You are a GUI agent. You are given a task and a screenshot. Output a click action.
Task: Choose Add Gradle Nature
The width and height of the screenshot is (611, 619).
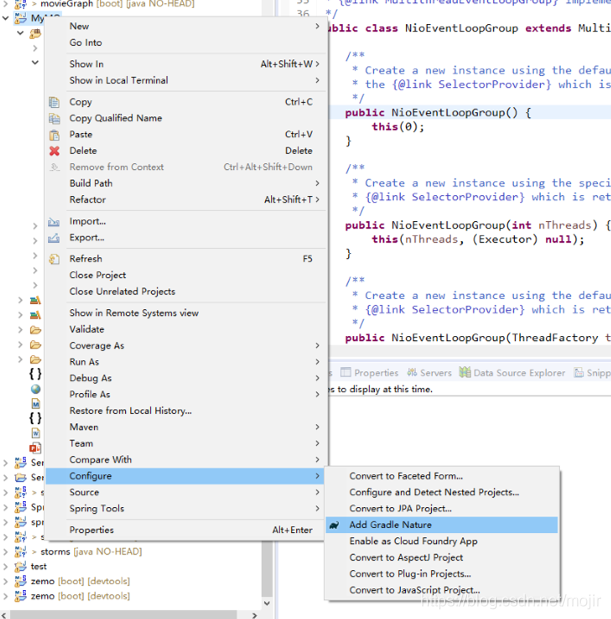tap(442, 525)
